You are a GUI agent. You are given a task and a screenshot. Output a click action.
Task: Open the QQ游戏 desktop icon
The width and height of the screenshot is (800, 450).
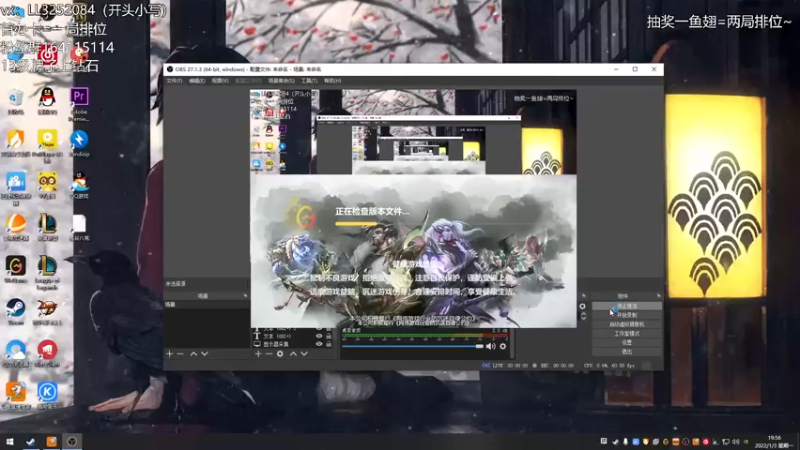point(79,185)
